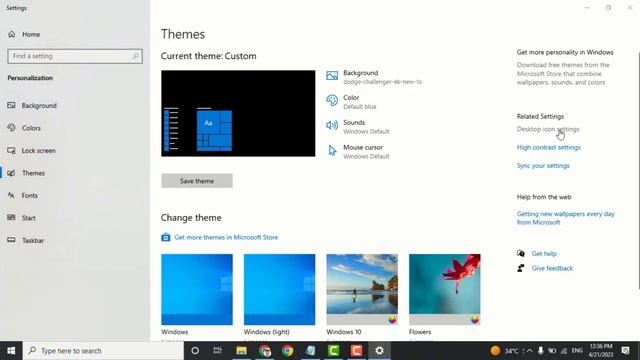Open the notepad-style app on taskbar
This screenshot has width=640, height=360.
click(x=310, y=351)
